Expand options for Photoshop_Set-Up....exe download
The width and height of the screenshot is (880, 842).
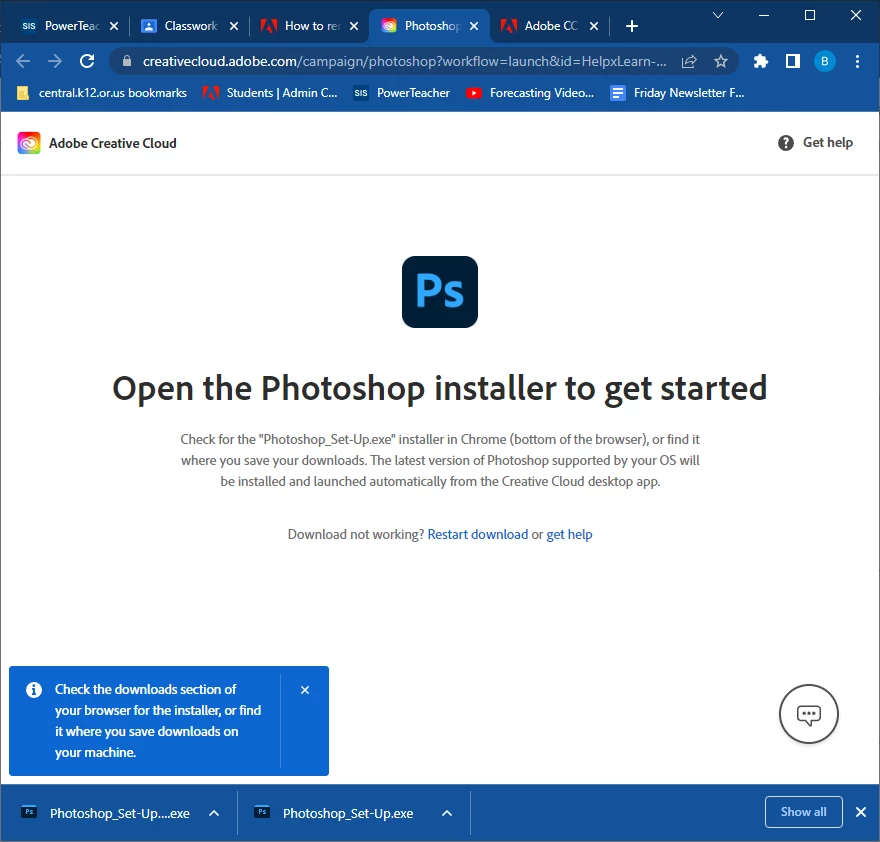click(214, 813)
